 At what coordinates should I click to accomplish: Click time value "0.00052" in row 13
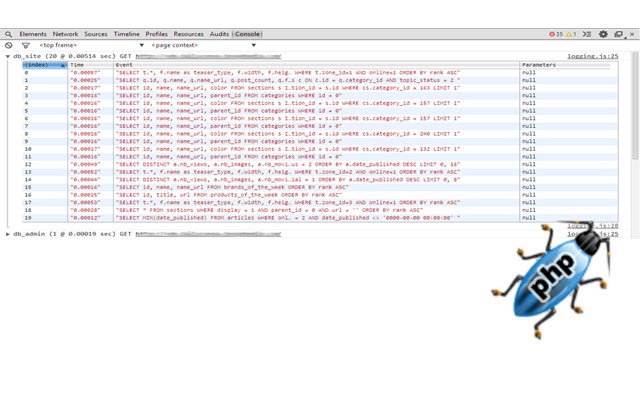coord(85,172)
